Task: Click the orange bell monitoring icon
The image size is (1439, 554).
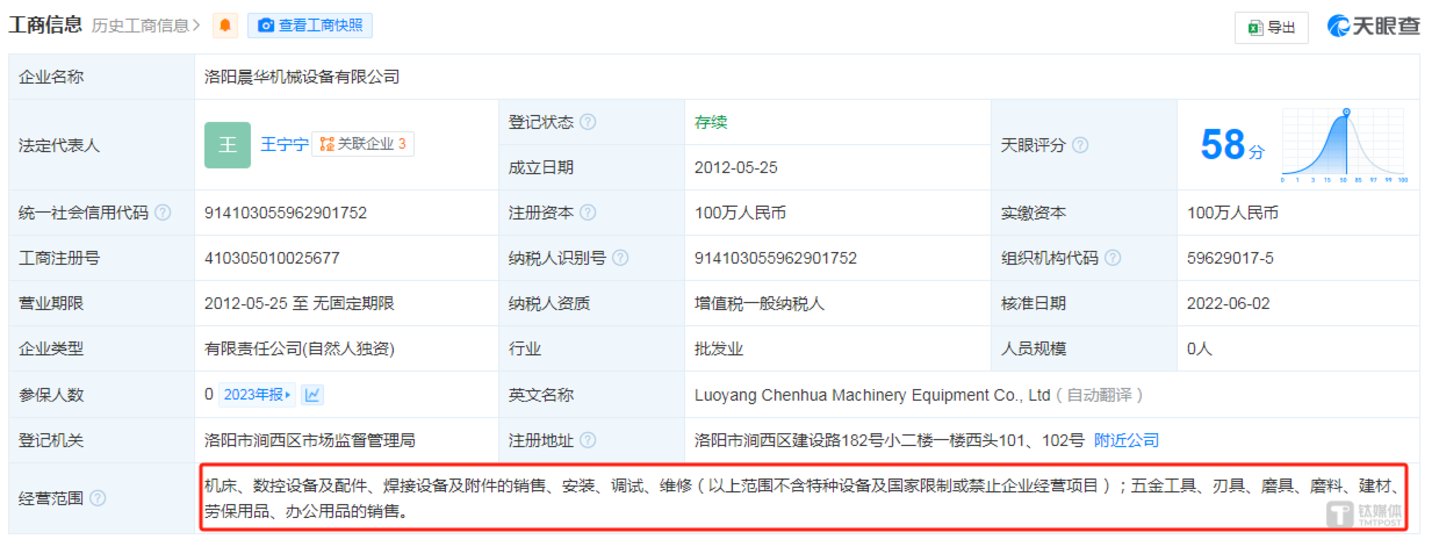Action: click(x=225, y=26)
